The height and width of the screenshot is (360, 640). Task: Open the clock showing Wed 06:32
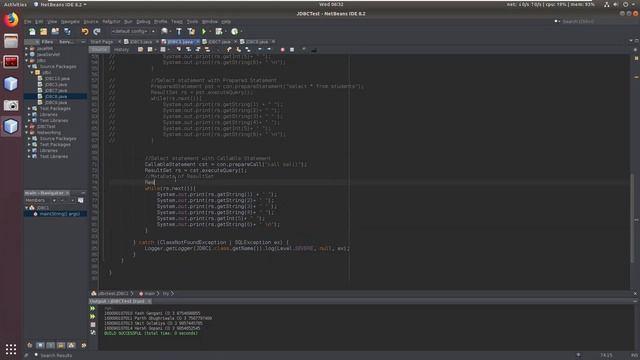click(x=331, y=4)
